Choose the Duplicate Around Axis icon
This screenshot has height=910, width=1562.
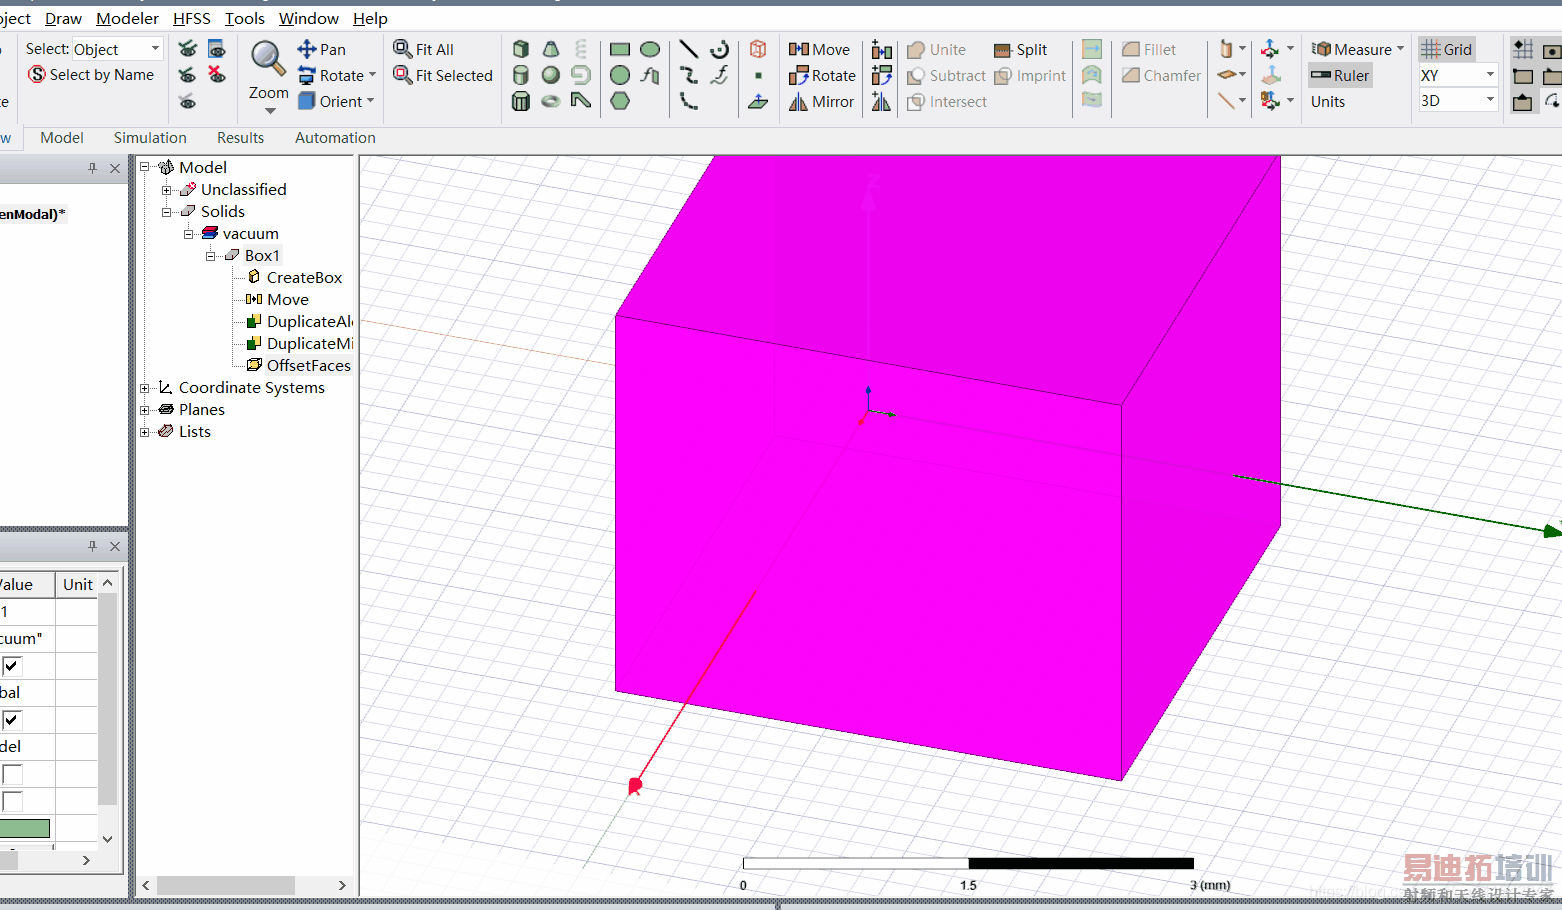882,75
